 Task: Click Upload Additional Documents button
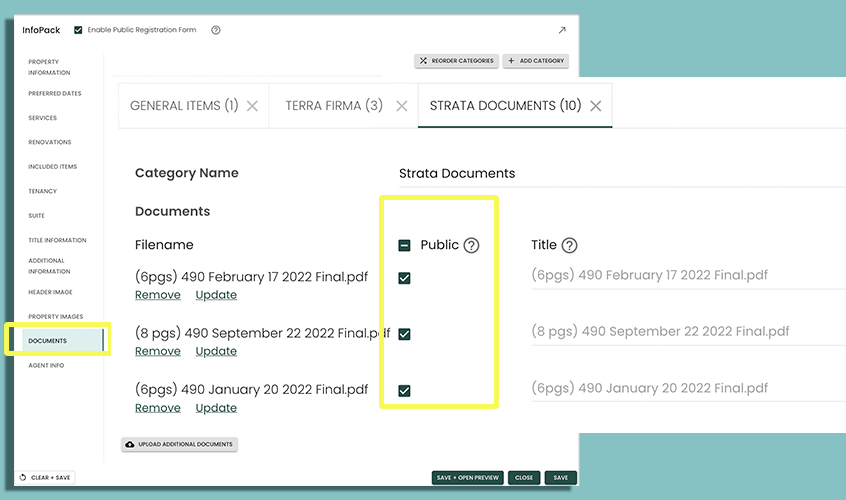[x=180, y=444]
